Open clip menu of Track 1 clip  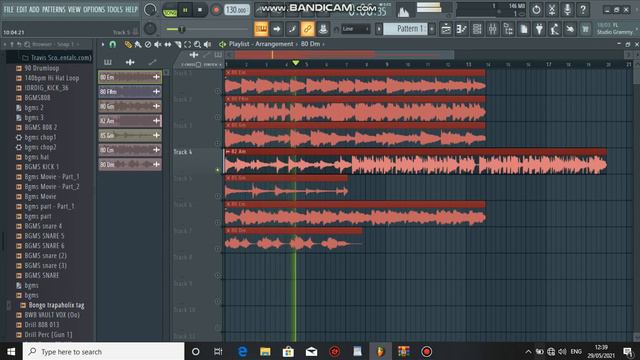(228, 73)
